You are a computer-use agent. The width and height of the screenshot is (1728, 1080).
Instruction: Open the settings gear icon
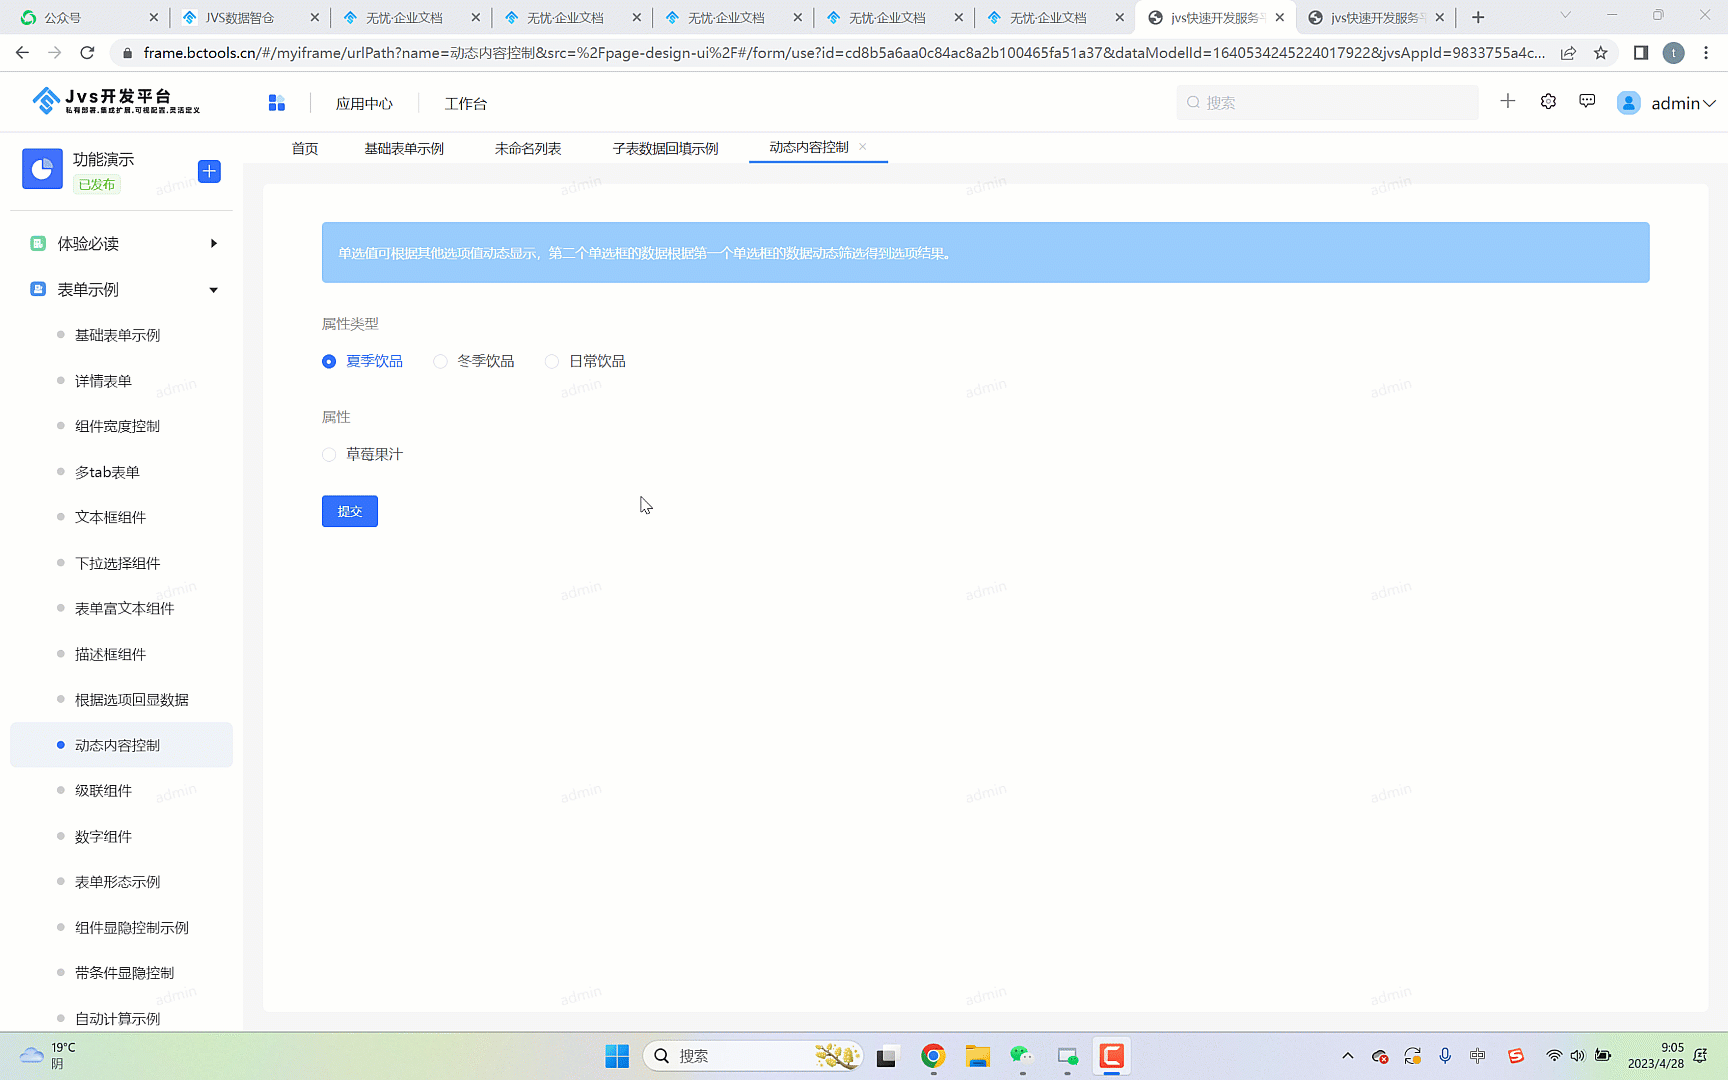tap(1548, 101)
